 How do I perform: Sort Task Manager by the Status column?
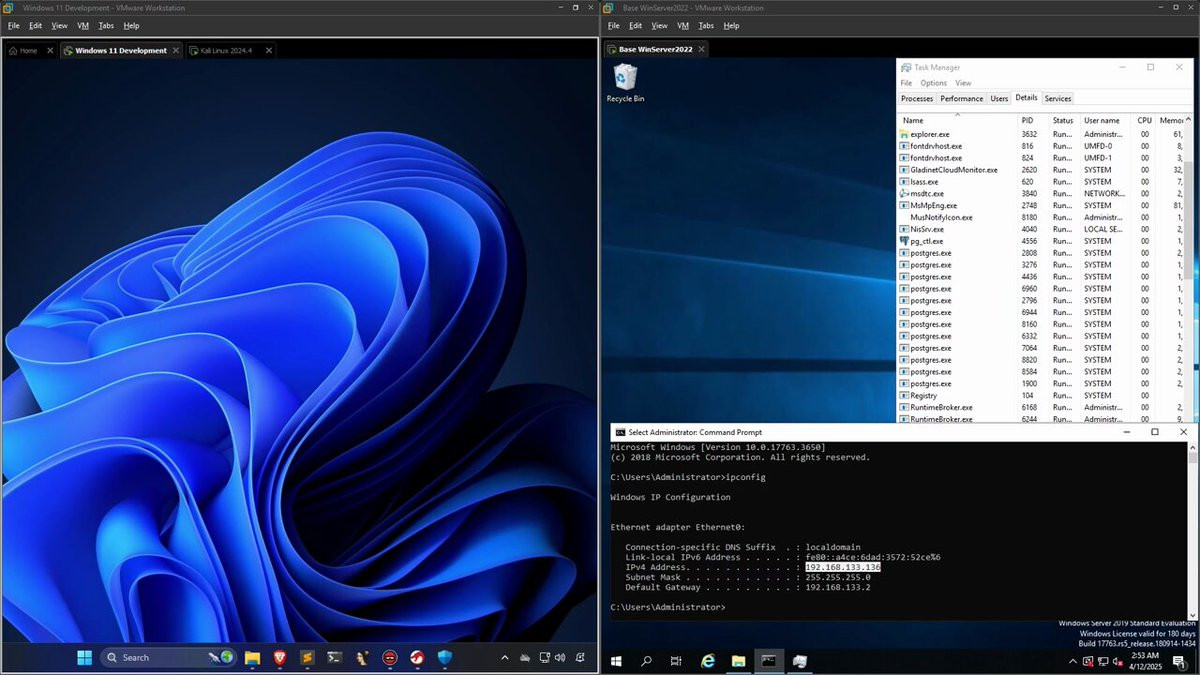1064,120
